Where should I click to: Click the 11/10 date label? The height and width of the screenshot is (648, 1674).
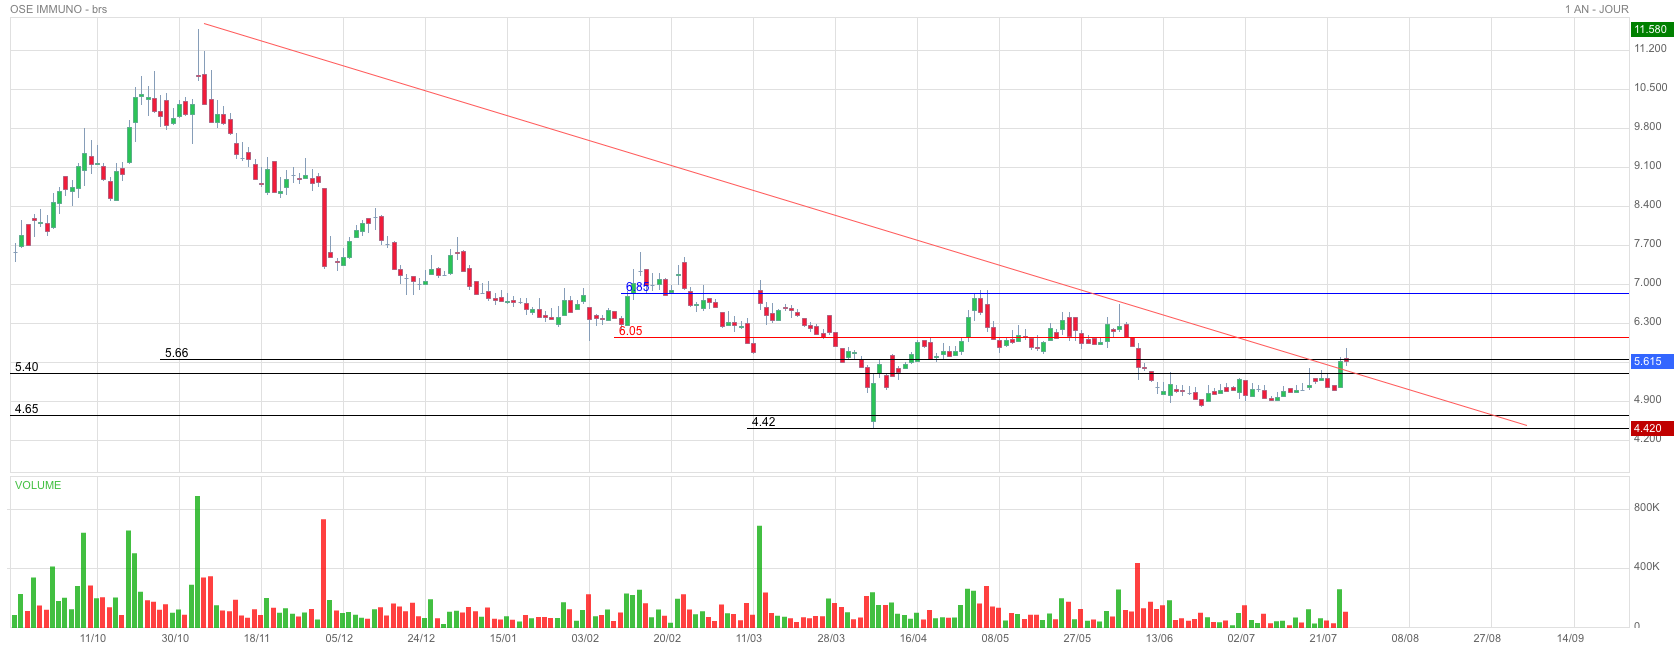pos(93,638)
